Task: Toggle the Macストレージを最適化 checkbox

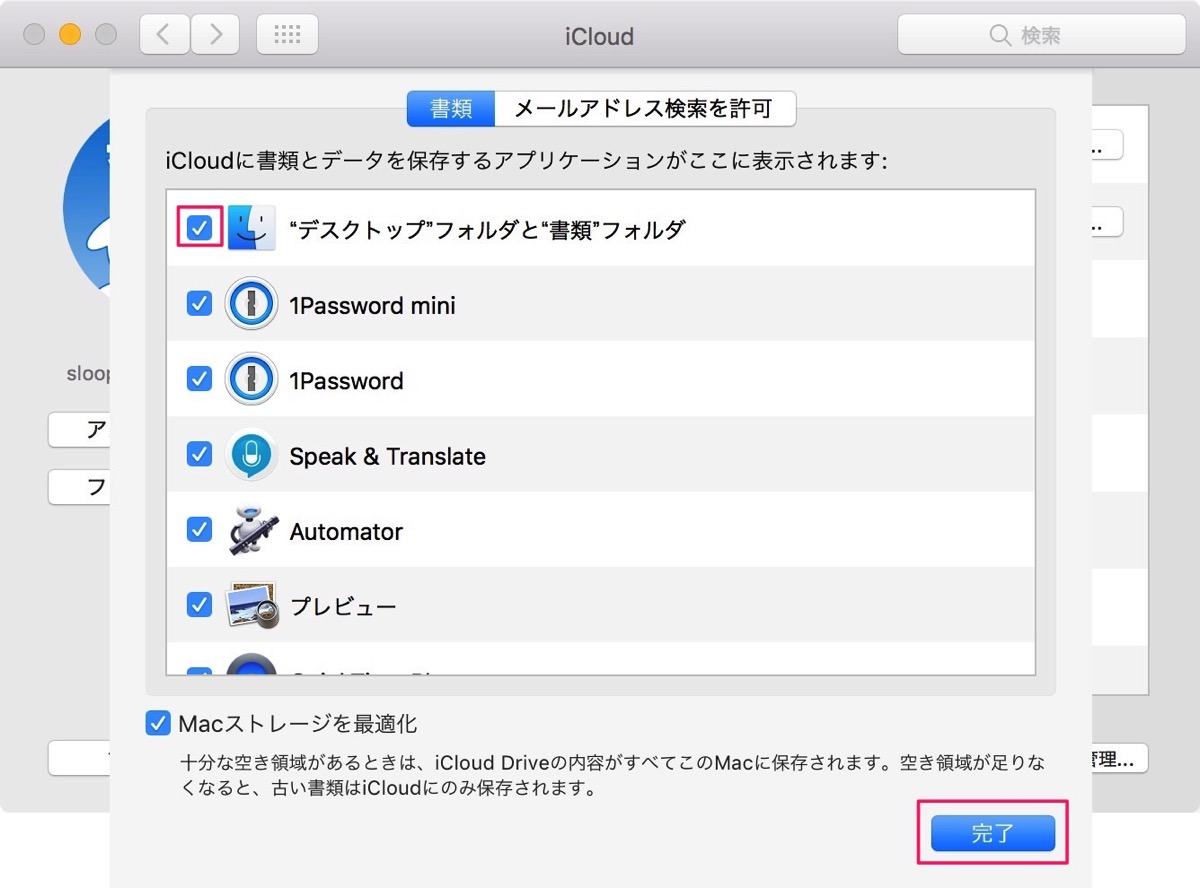Action: [x=158, y=723]
